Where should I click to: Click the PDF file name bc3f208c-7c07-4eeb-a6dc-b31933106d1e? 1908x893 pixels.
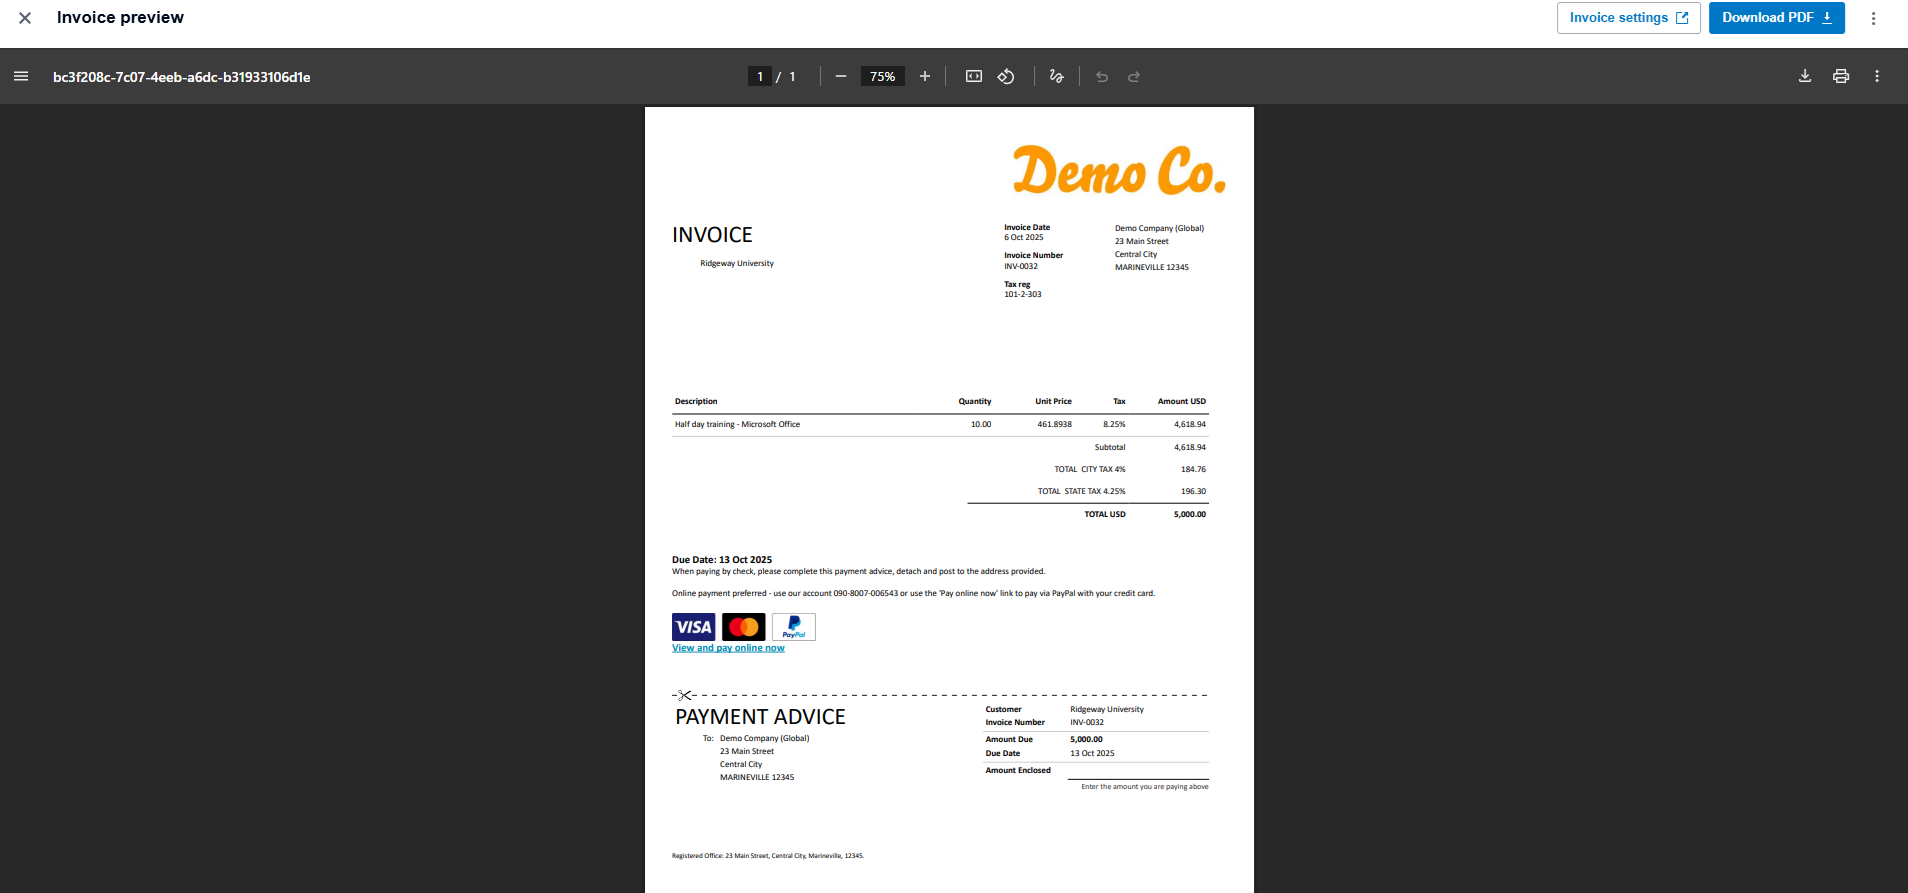(x=182, y=77)
